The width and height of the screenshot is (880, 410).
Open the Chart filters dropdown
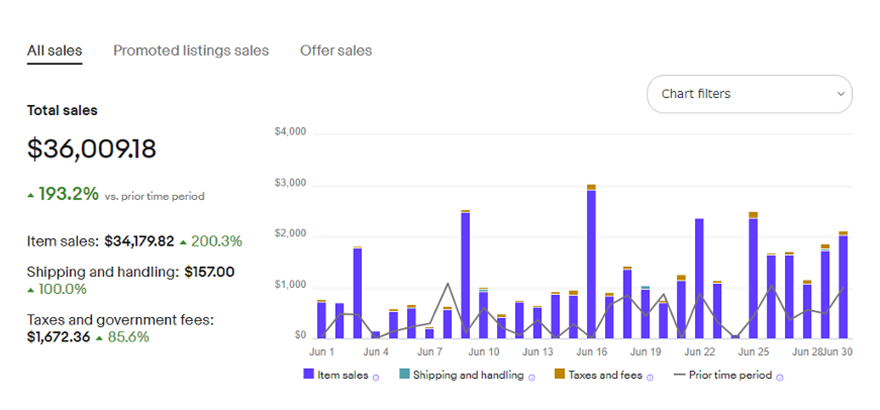[x=749, y=94]
